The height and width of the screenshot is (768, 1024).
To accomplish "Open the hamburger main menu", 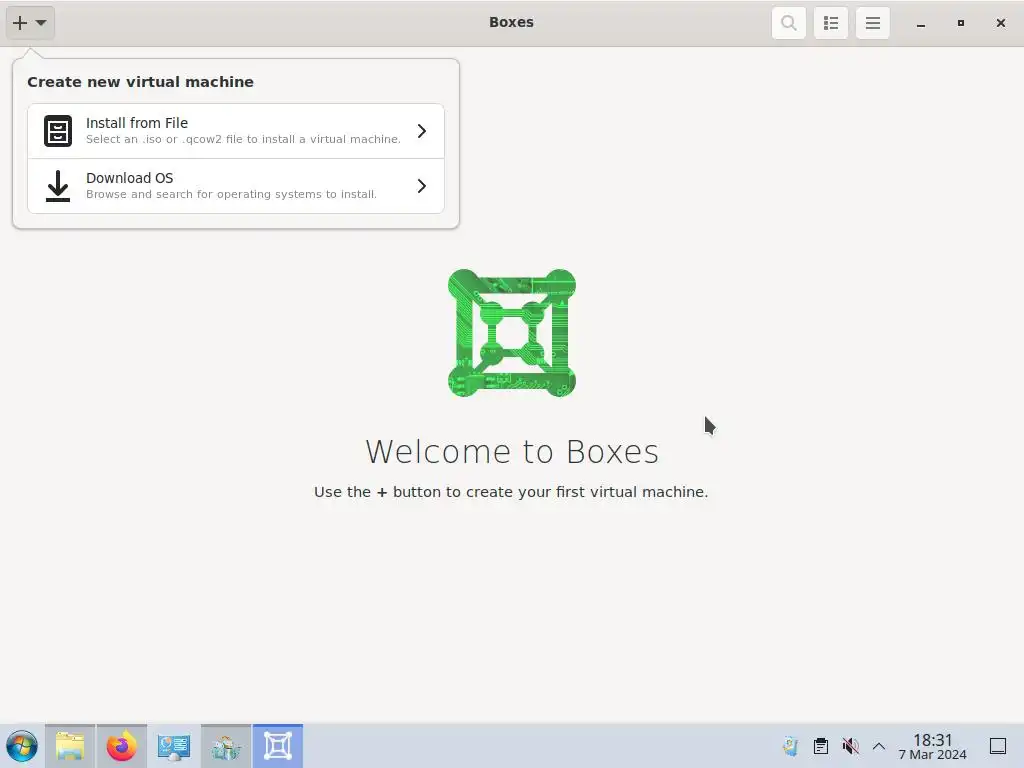I will (872, 23).
